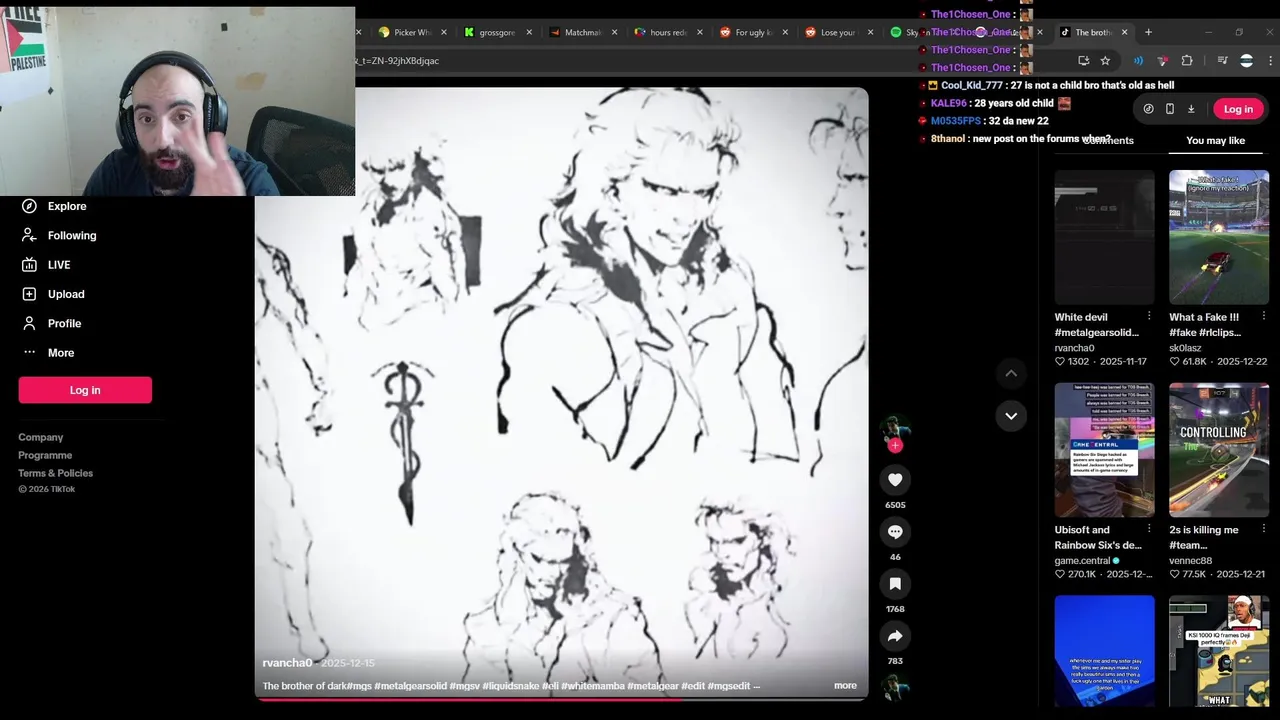1280x720 pixels.
Task: Open the comments bubble icon showing 46
Action: [x=895, y=532]
